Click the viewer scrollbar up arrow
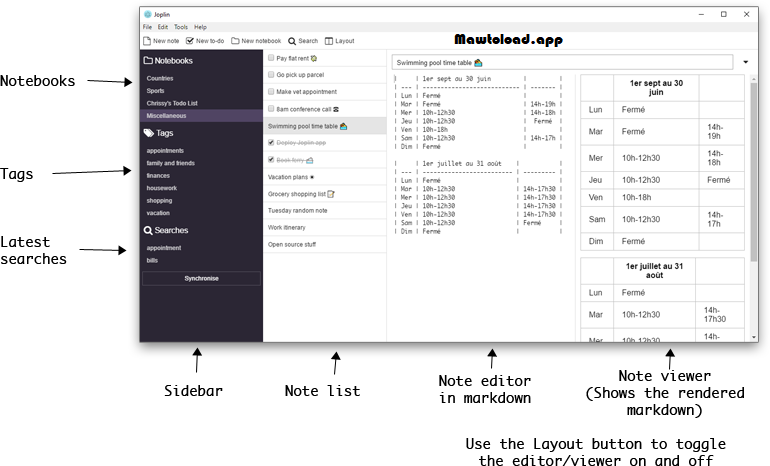 tap(754, 79)
